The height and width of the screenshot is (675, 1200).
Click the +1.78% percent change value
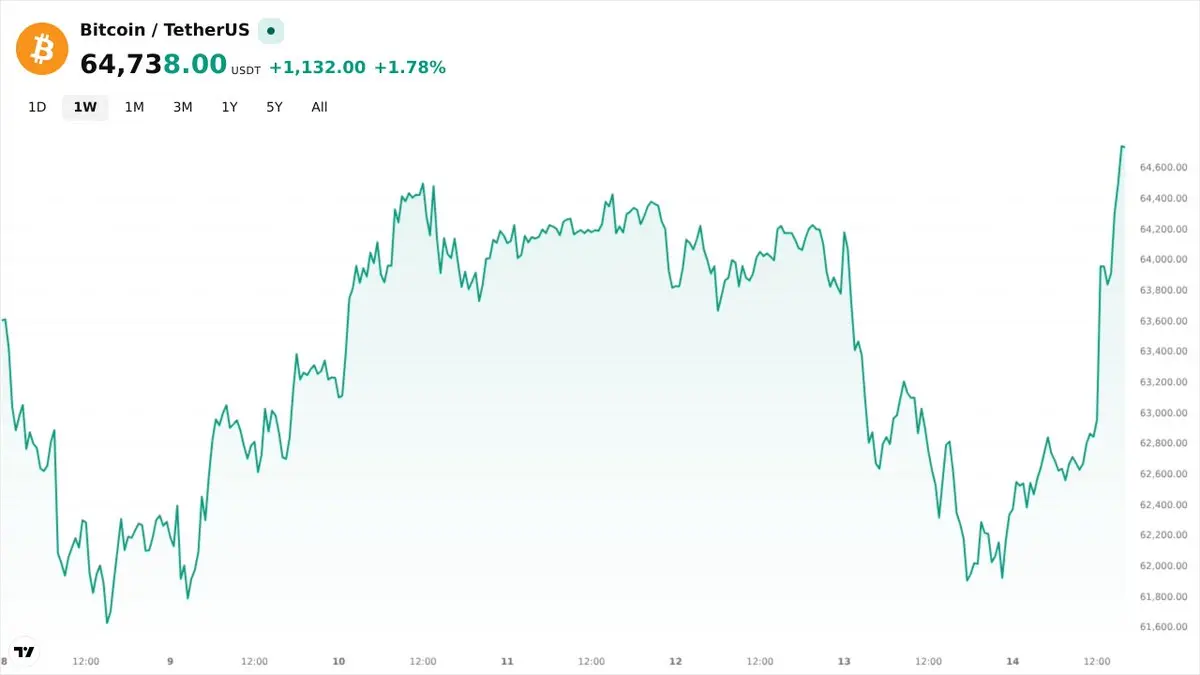point(410,67)
